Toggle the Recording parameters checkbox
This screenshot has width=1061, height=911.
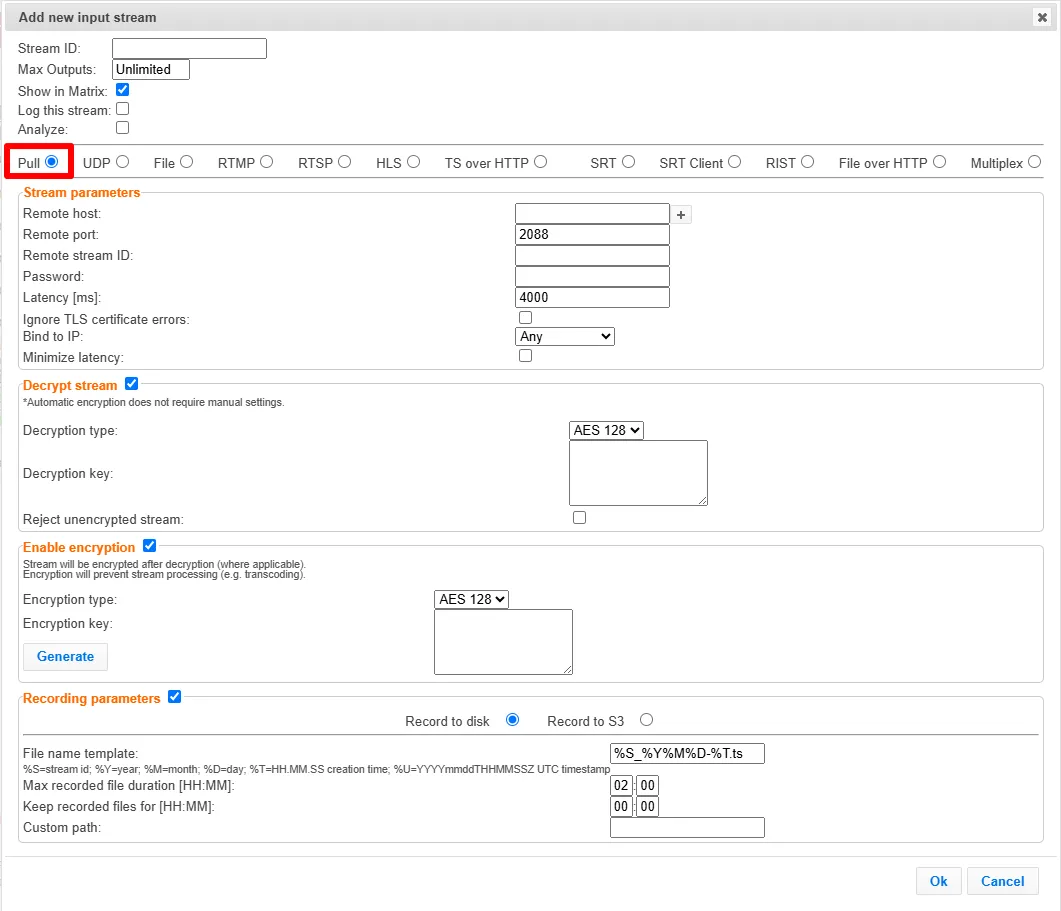(x=175, y=696)
